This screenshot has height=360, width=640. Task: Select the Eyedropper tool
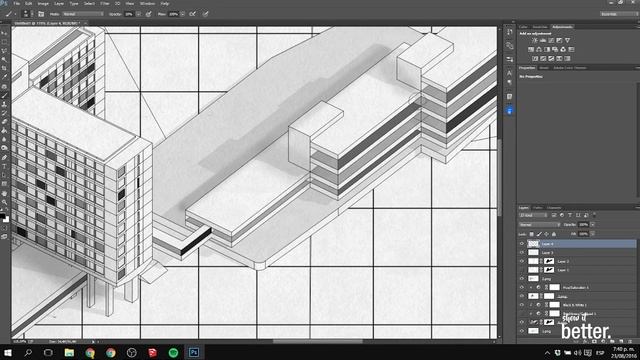[x=4, y=77]
